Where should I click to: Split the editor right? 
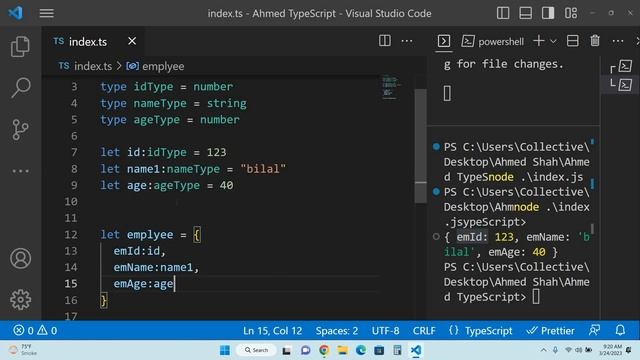coord(384,41)
